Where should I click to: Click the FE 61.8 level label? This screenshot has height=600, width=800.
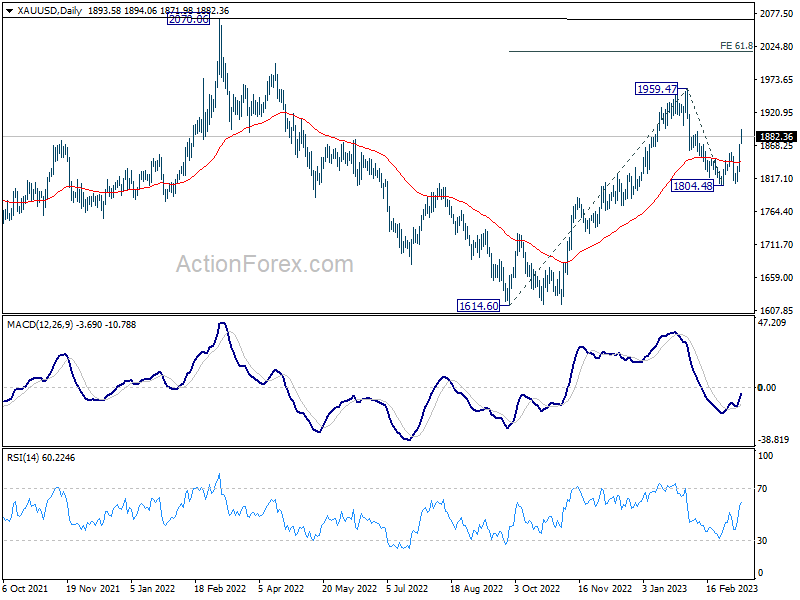[736, 46]
